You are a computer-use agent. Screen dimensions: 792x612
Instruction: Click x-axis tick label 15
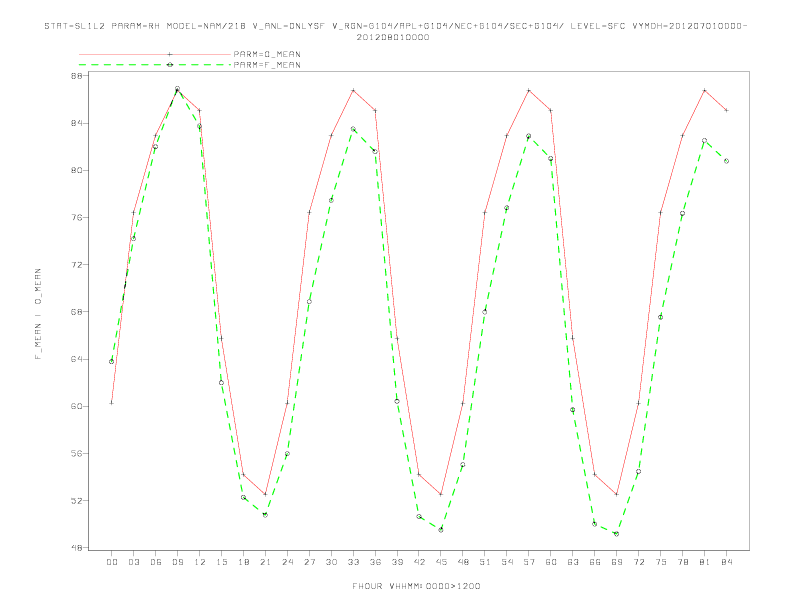pos(221,562)
